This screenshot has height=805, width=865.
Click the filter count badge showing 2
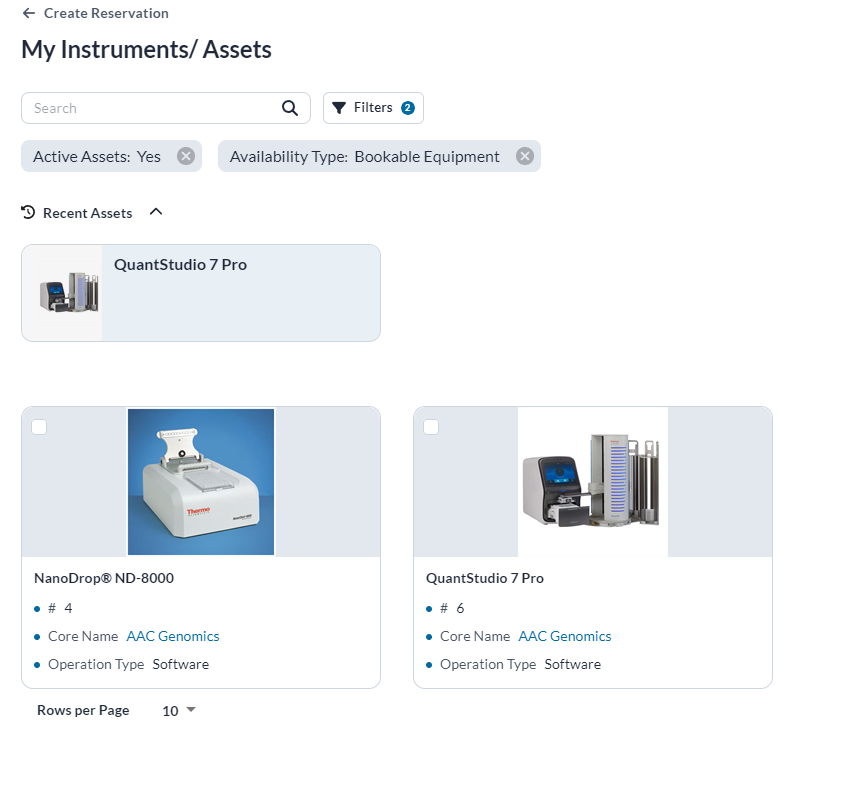408,108
